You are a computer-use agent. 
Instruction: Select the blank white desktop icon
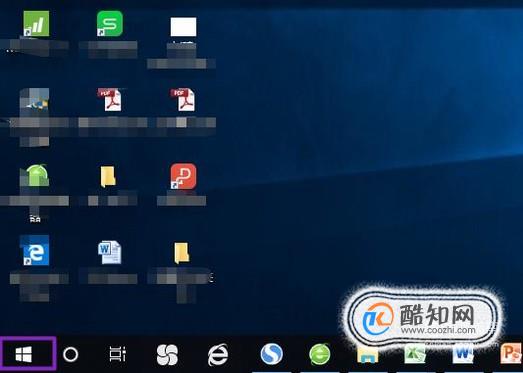point(183,27)
